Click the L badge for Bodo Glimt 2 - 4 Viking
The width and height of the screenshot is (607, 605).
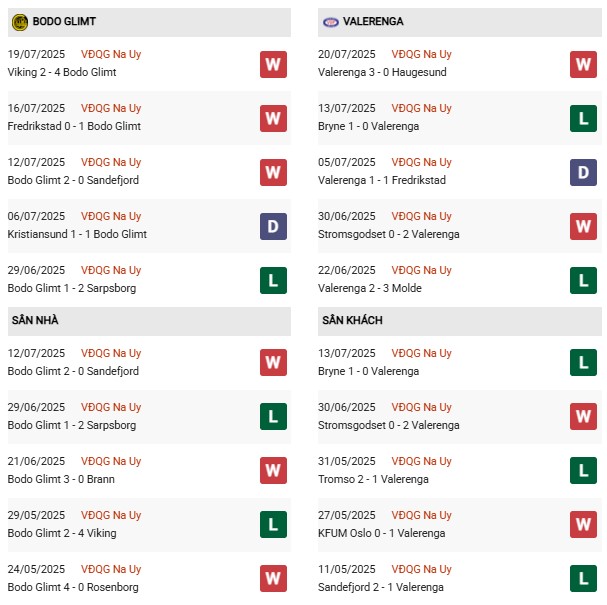[x=273, y=524]
